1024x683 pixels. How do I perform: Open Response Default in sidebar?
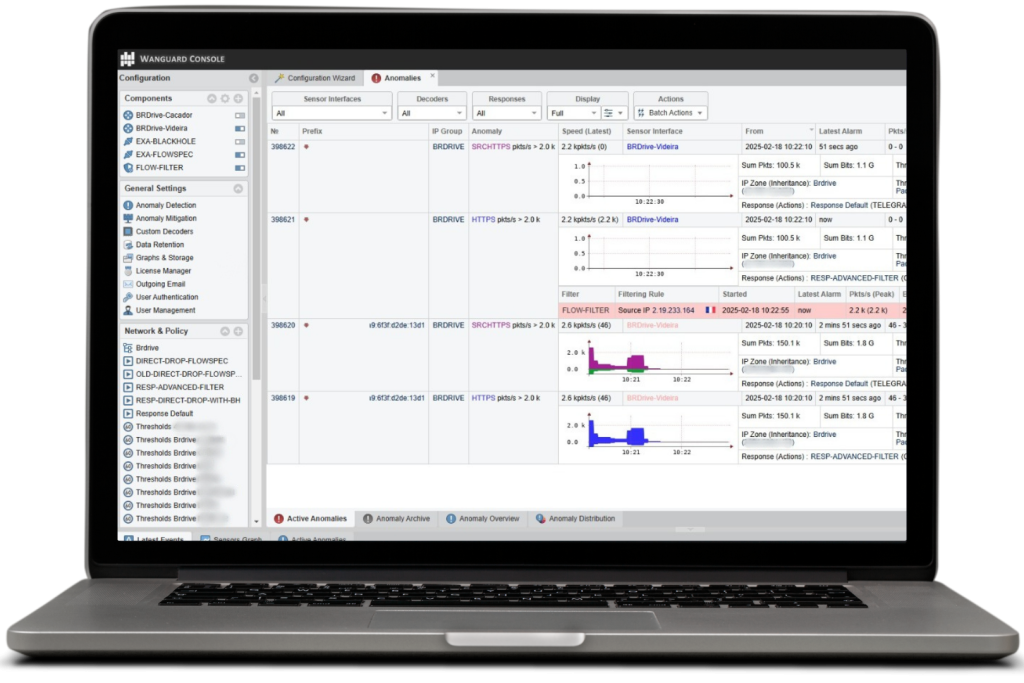click(x=164, y=413)
